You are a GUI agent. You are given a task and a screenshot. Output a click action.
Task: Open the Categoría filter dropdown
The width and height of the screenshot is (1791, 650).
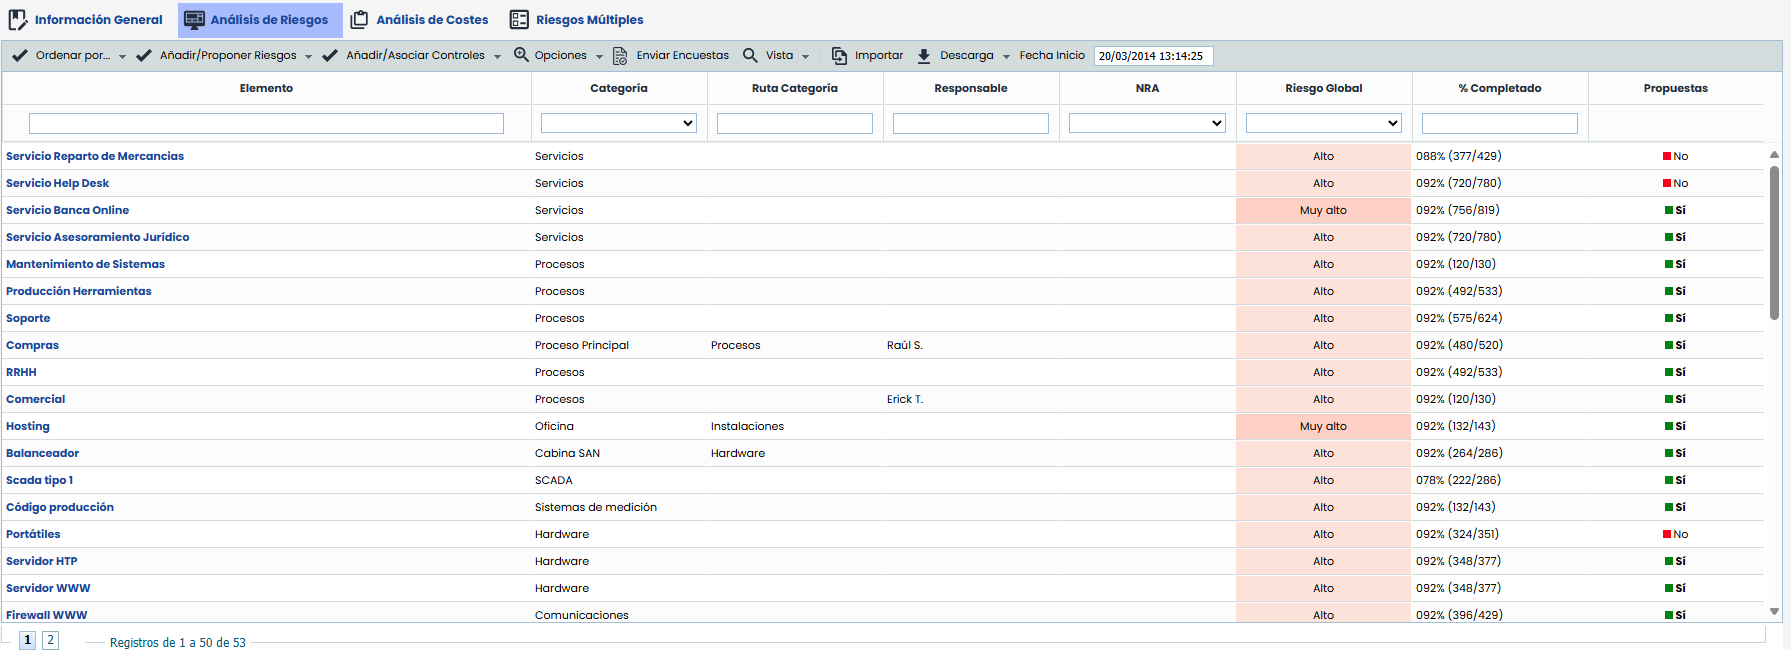(618, 123)
